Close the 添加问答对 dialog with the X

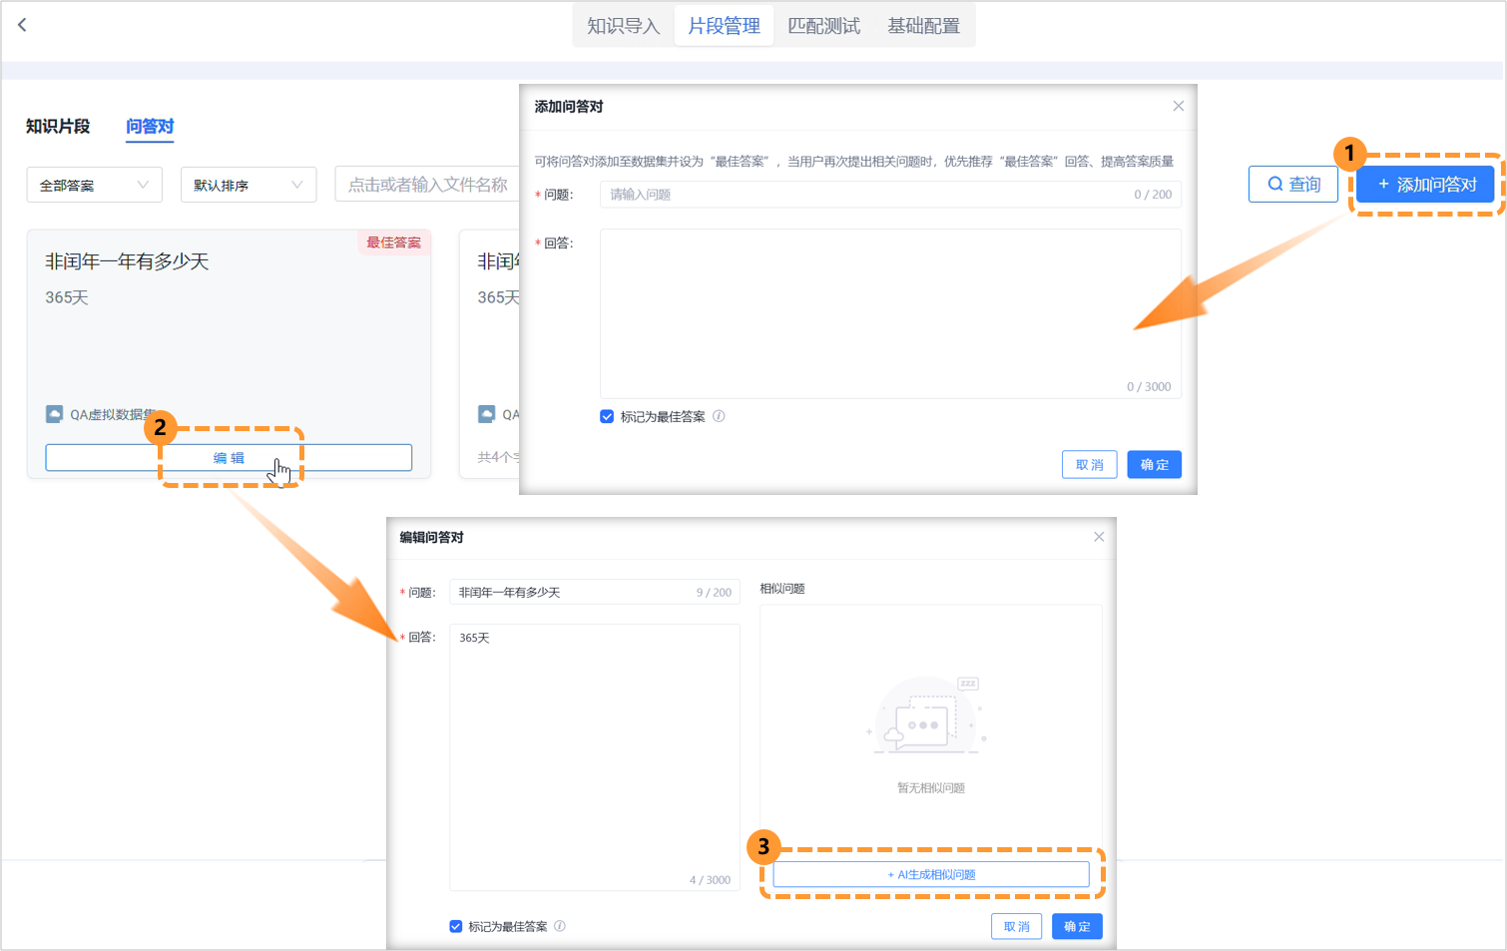coord(1178,106)
